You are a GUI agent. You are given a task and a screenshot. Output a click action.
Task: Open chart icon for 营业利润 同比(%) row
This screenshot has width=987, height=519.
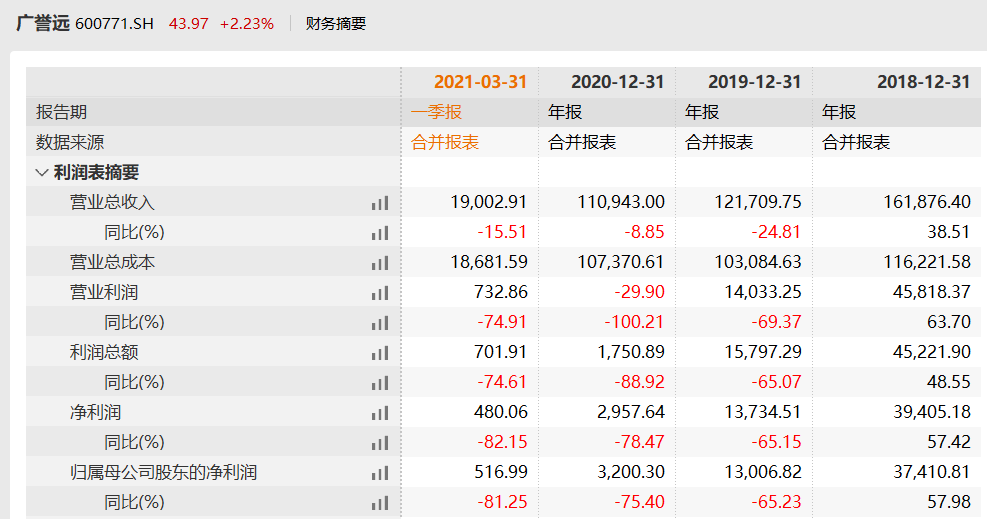coord(380,323)
